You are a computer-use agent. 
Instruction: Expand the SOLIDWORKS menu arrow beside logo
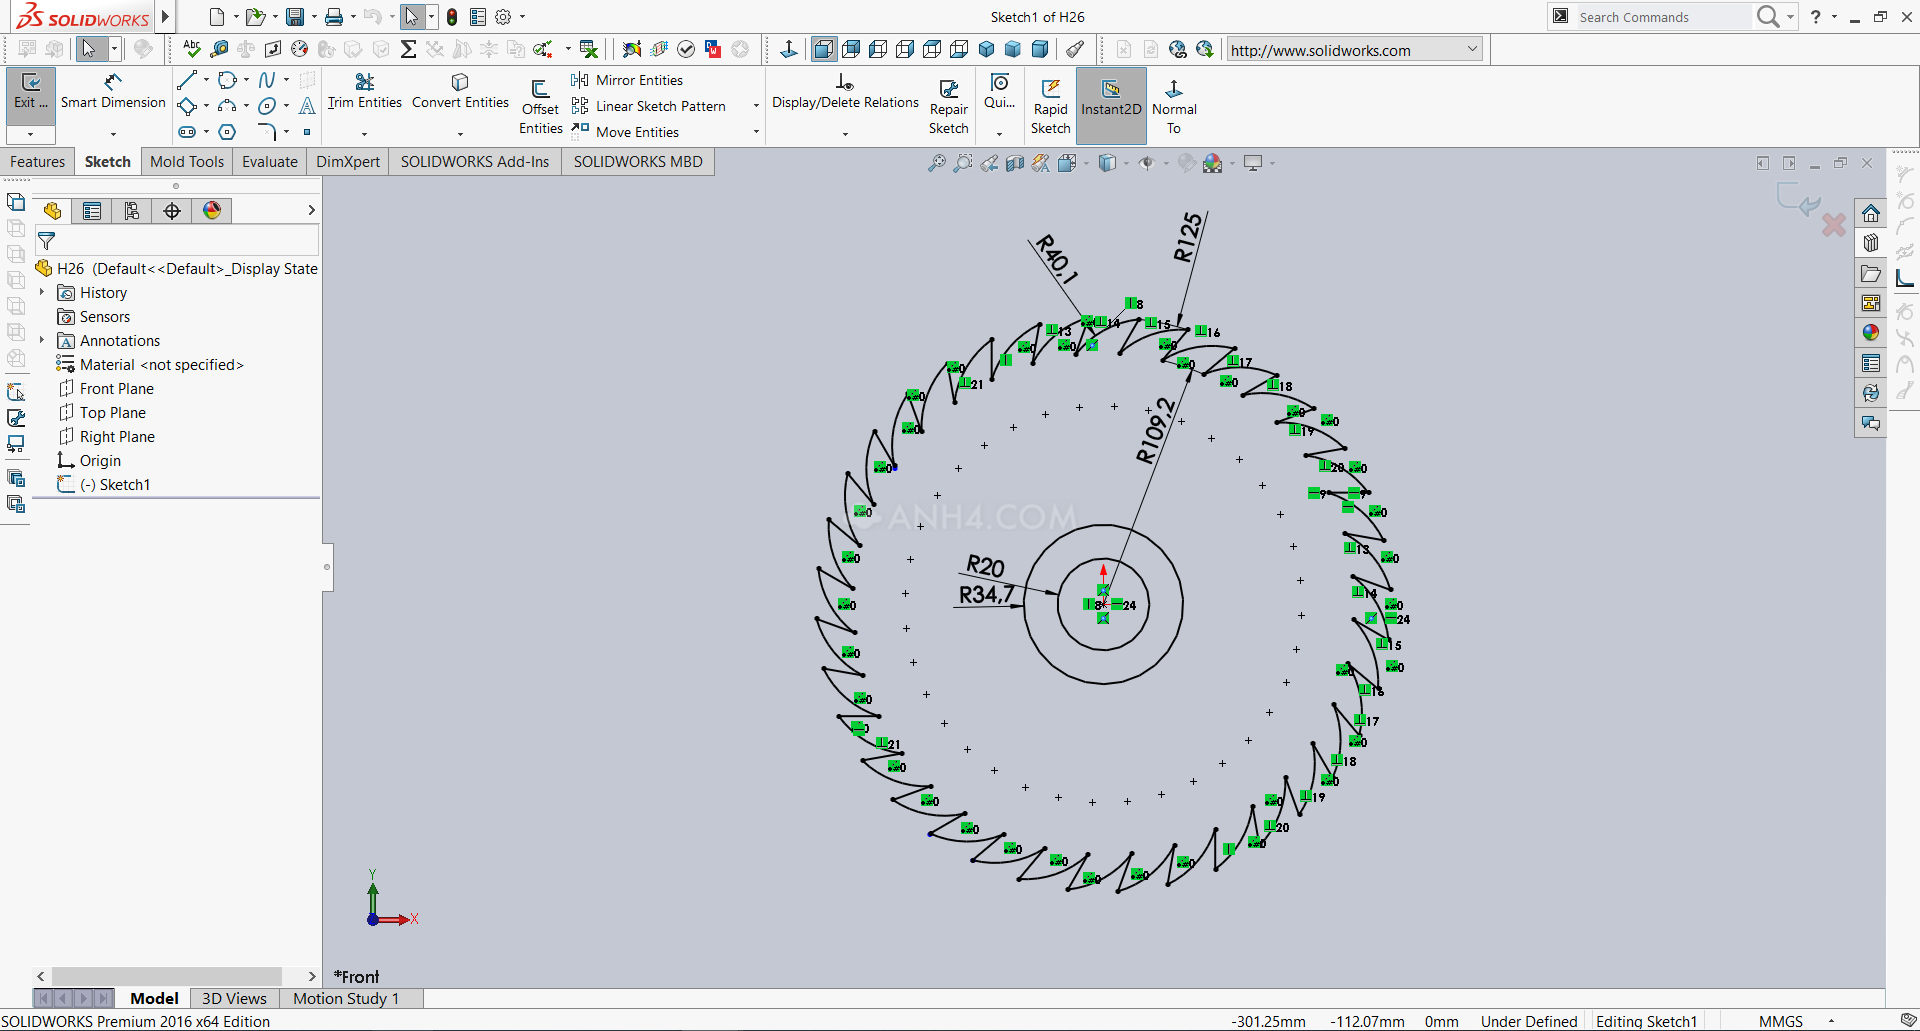(x=166, y=17)
